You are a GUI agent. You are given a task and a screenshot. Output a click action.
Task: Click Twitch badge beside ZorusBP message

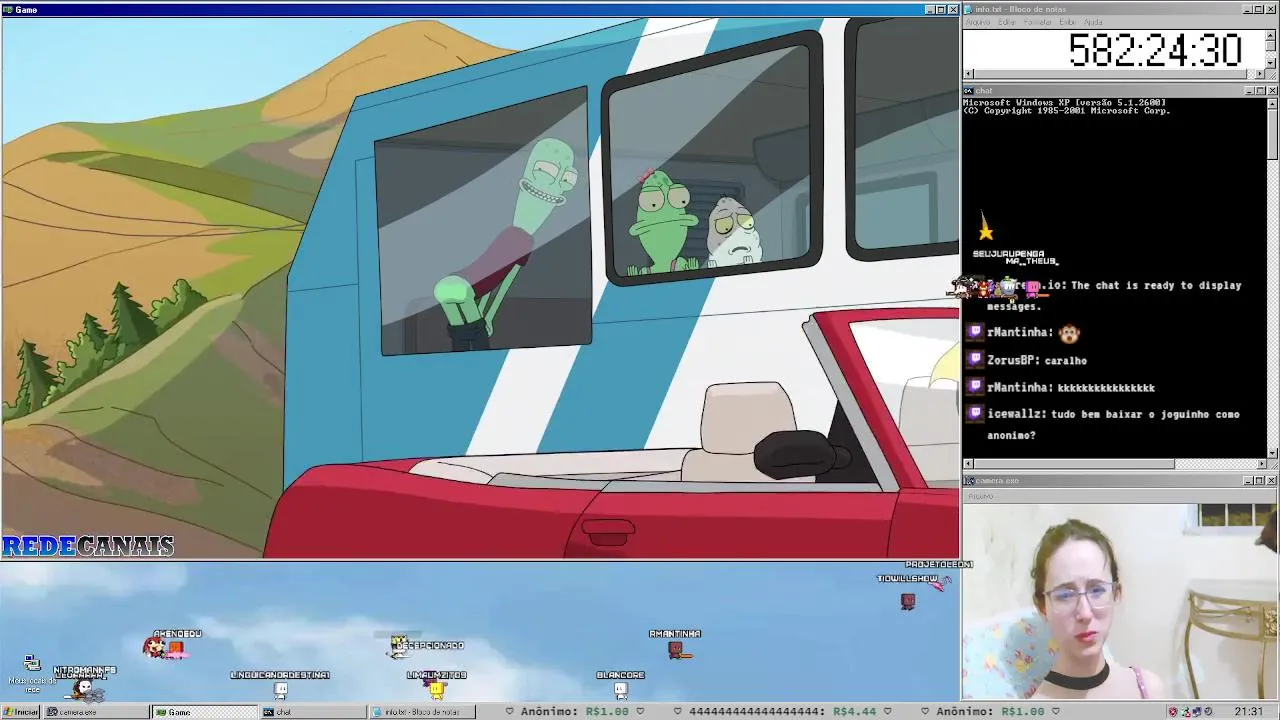tap(975, 359)
